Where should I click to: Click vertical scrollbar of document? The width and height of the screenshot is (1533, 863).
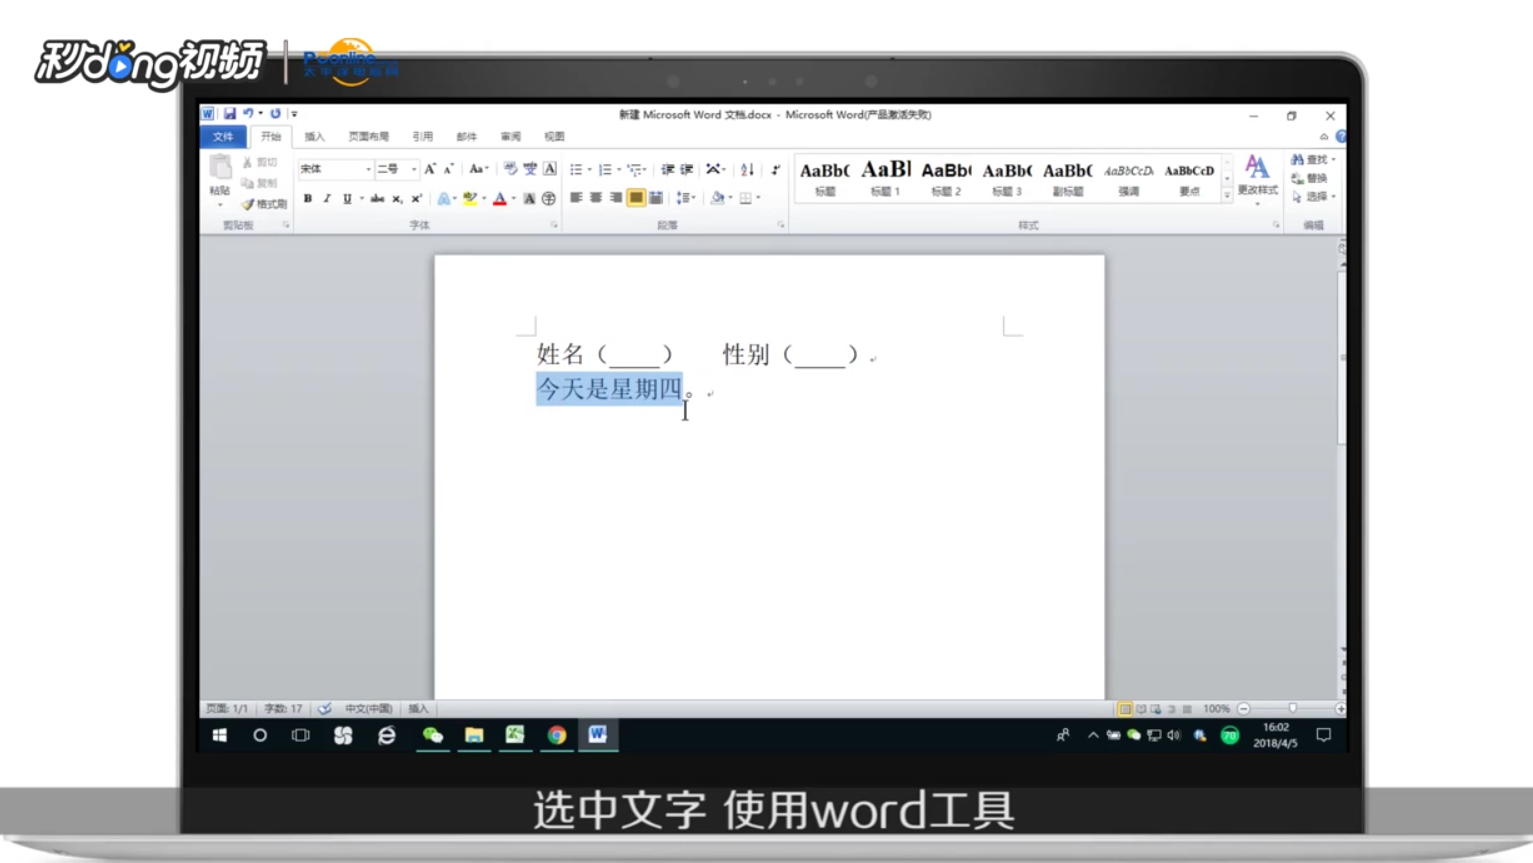point(1342,360)
